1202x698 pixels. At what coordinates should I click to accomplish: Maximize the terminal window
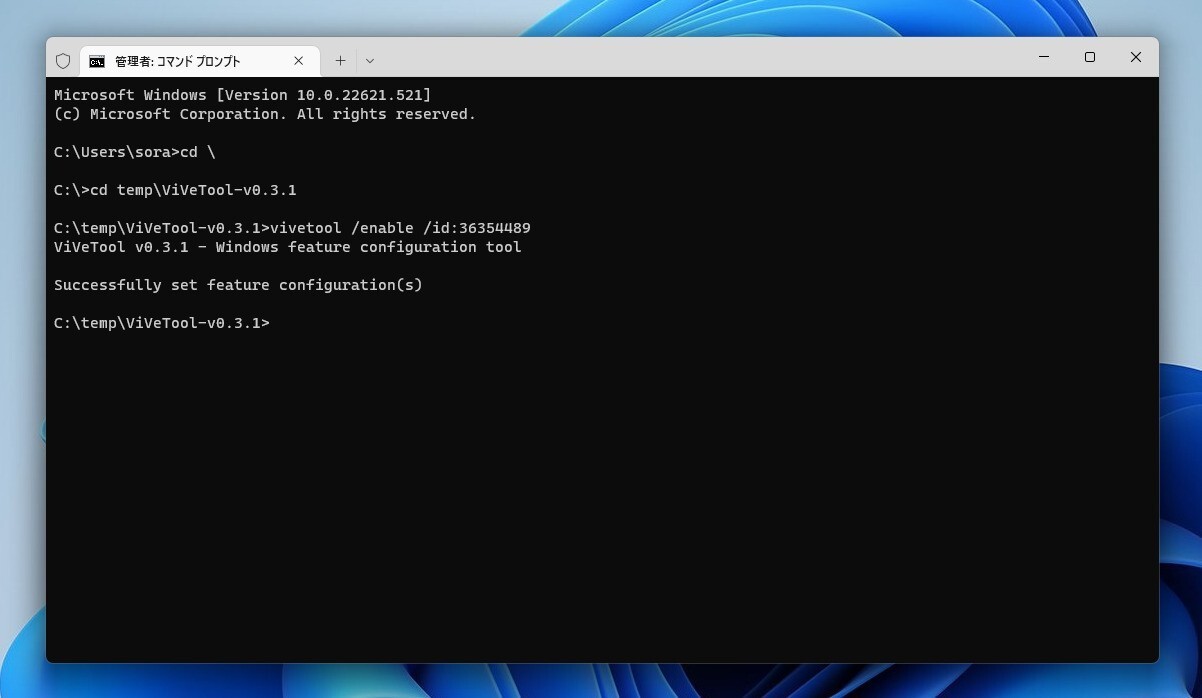click(1090, 57)
